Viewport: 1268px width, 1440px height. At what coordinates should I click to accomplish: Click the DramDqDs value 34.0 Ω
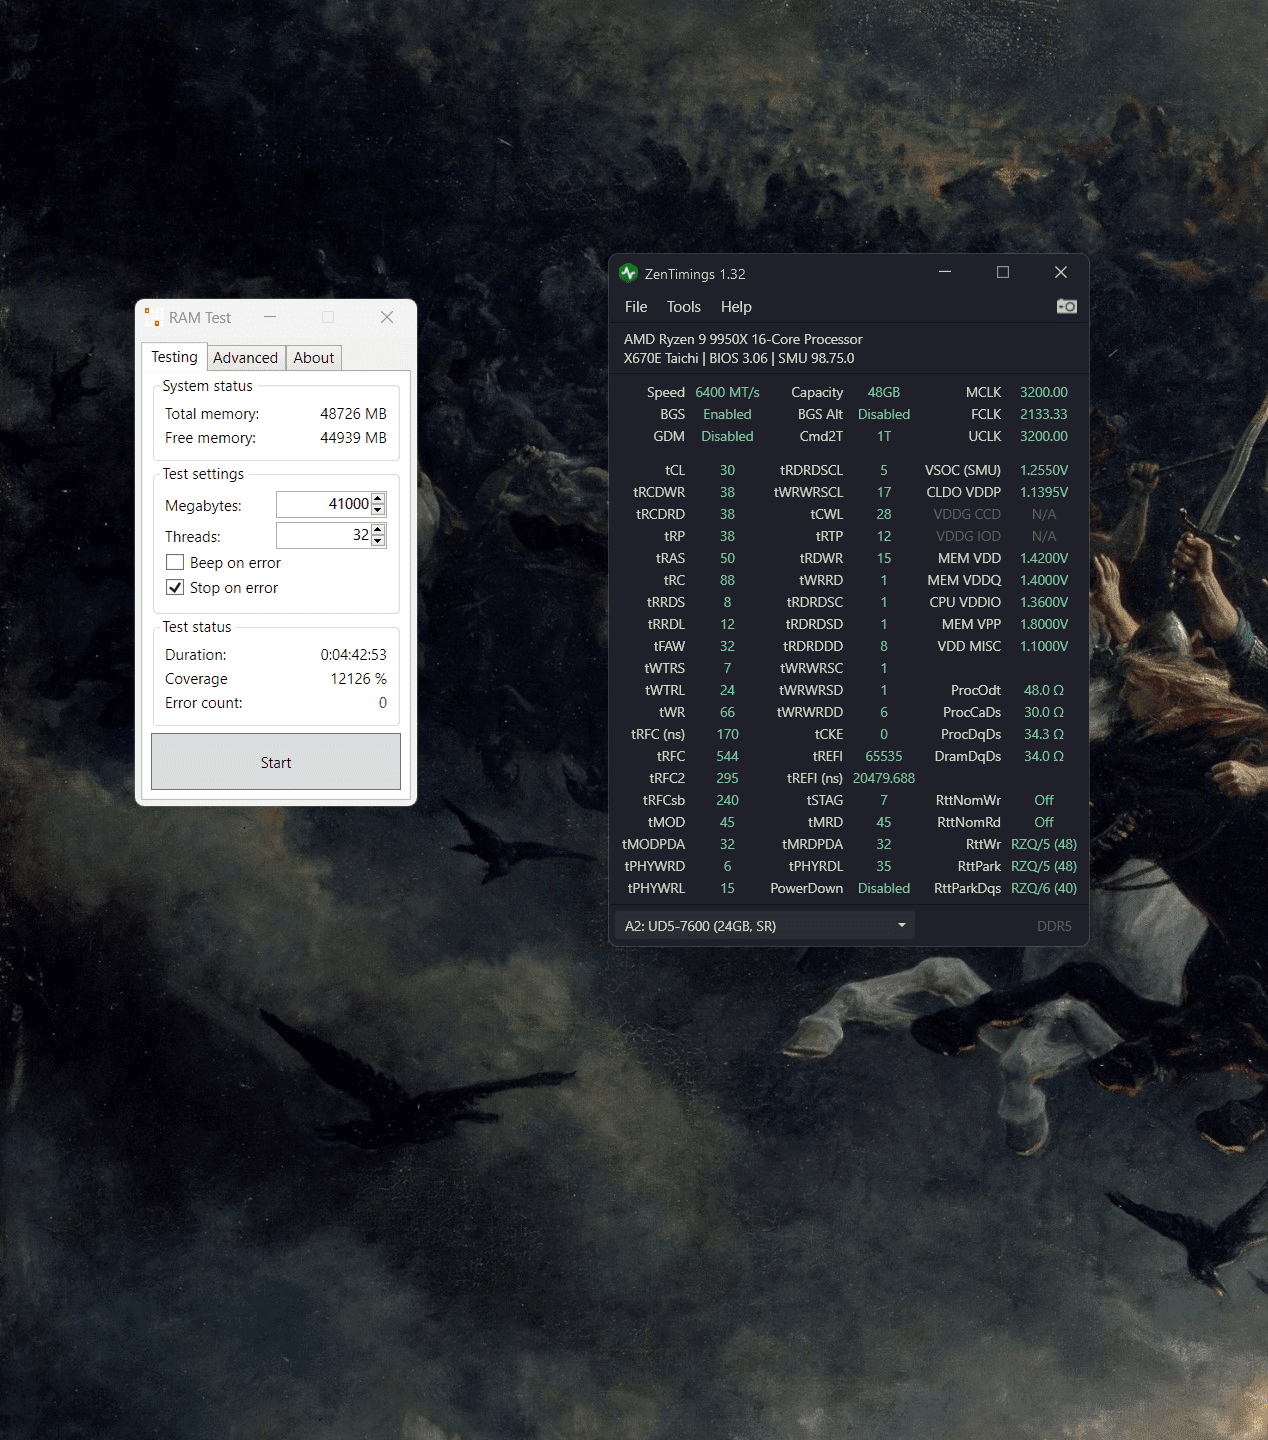[x=1044, y=756]
